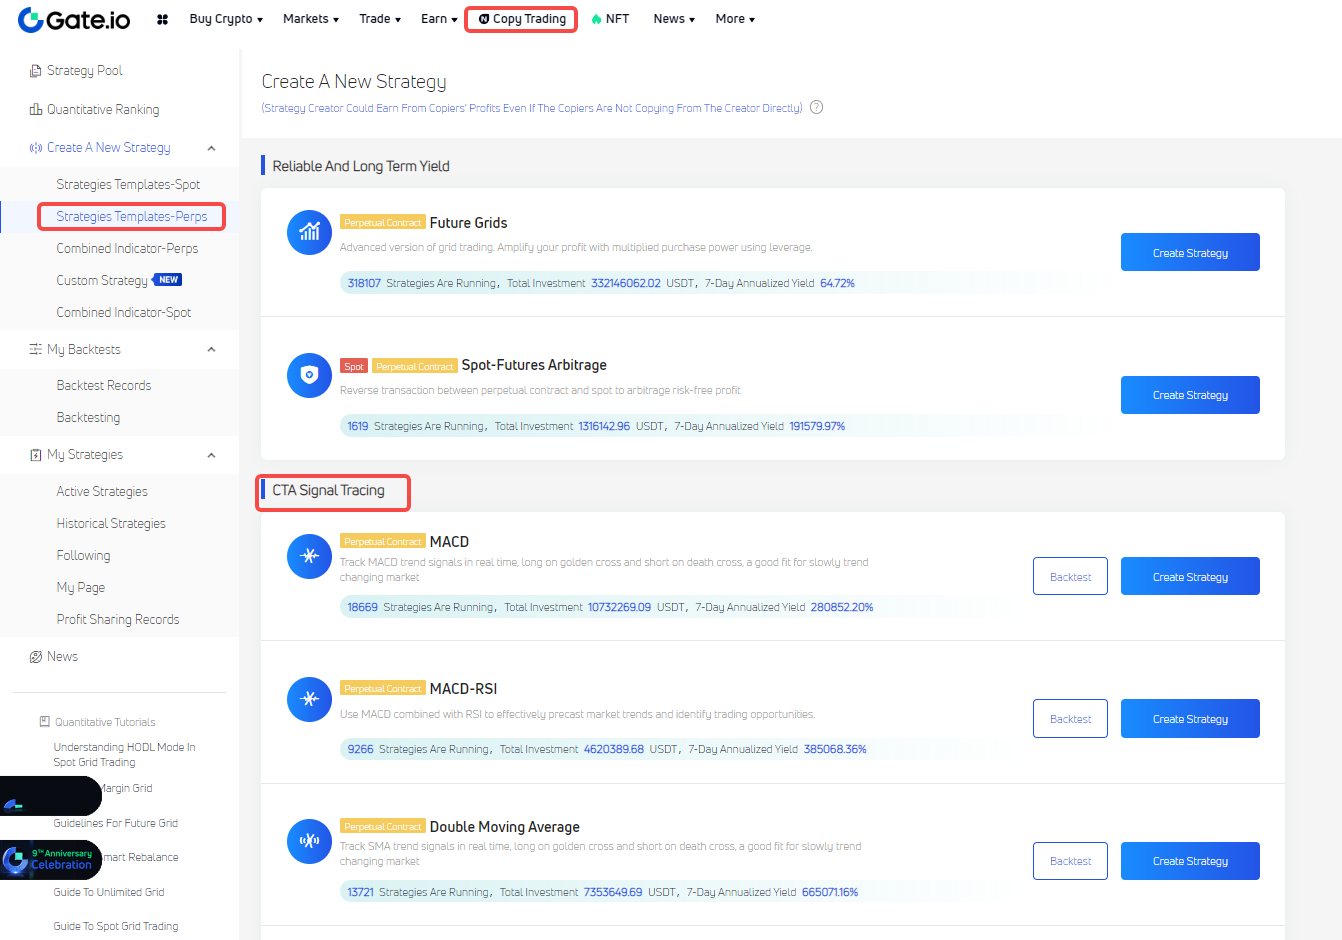Click the Gate.io logo
1342x940 pixels.
(x=74, y=19)
